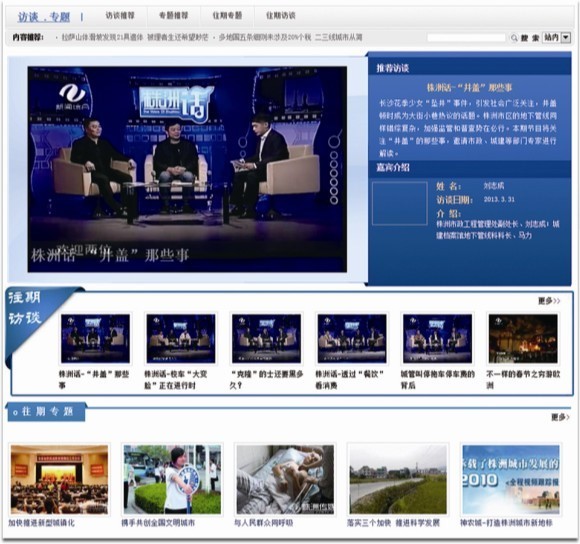Expand 更多> in the 往期专题 section

coord(560,417)
